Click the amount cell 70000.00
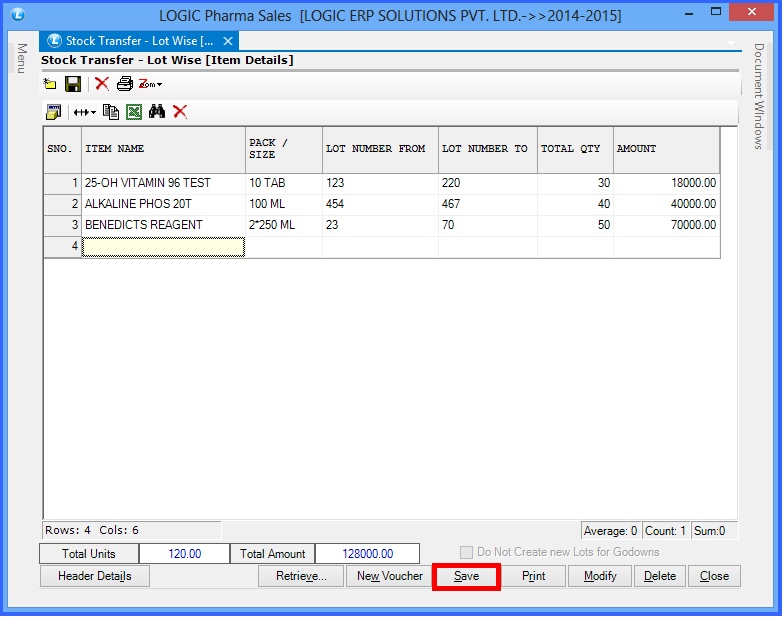Viewport: 783px width, 617px height. click(667, 225)
